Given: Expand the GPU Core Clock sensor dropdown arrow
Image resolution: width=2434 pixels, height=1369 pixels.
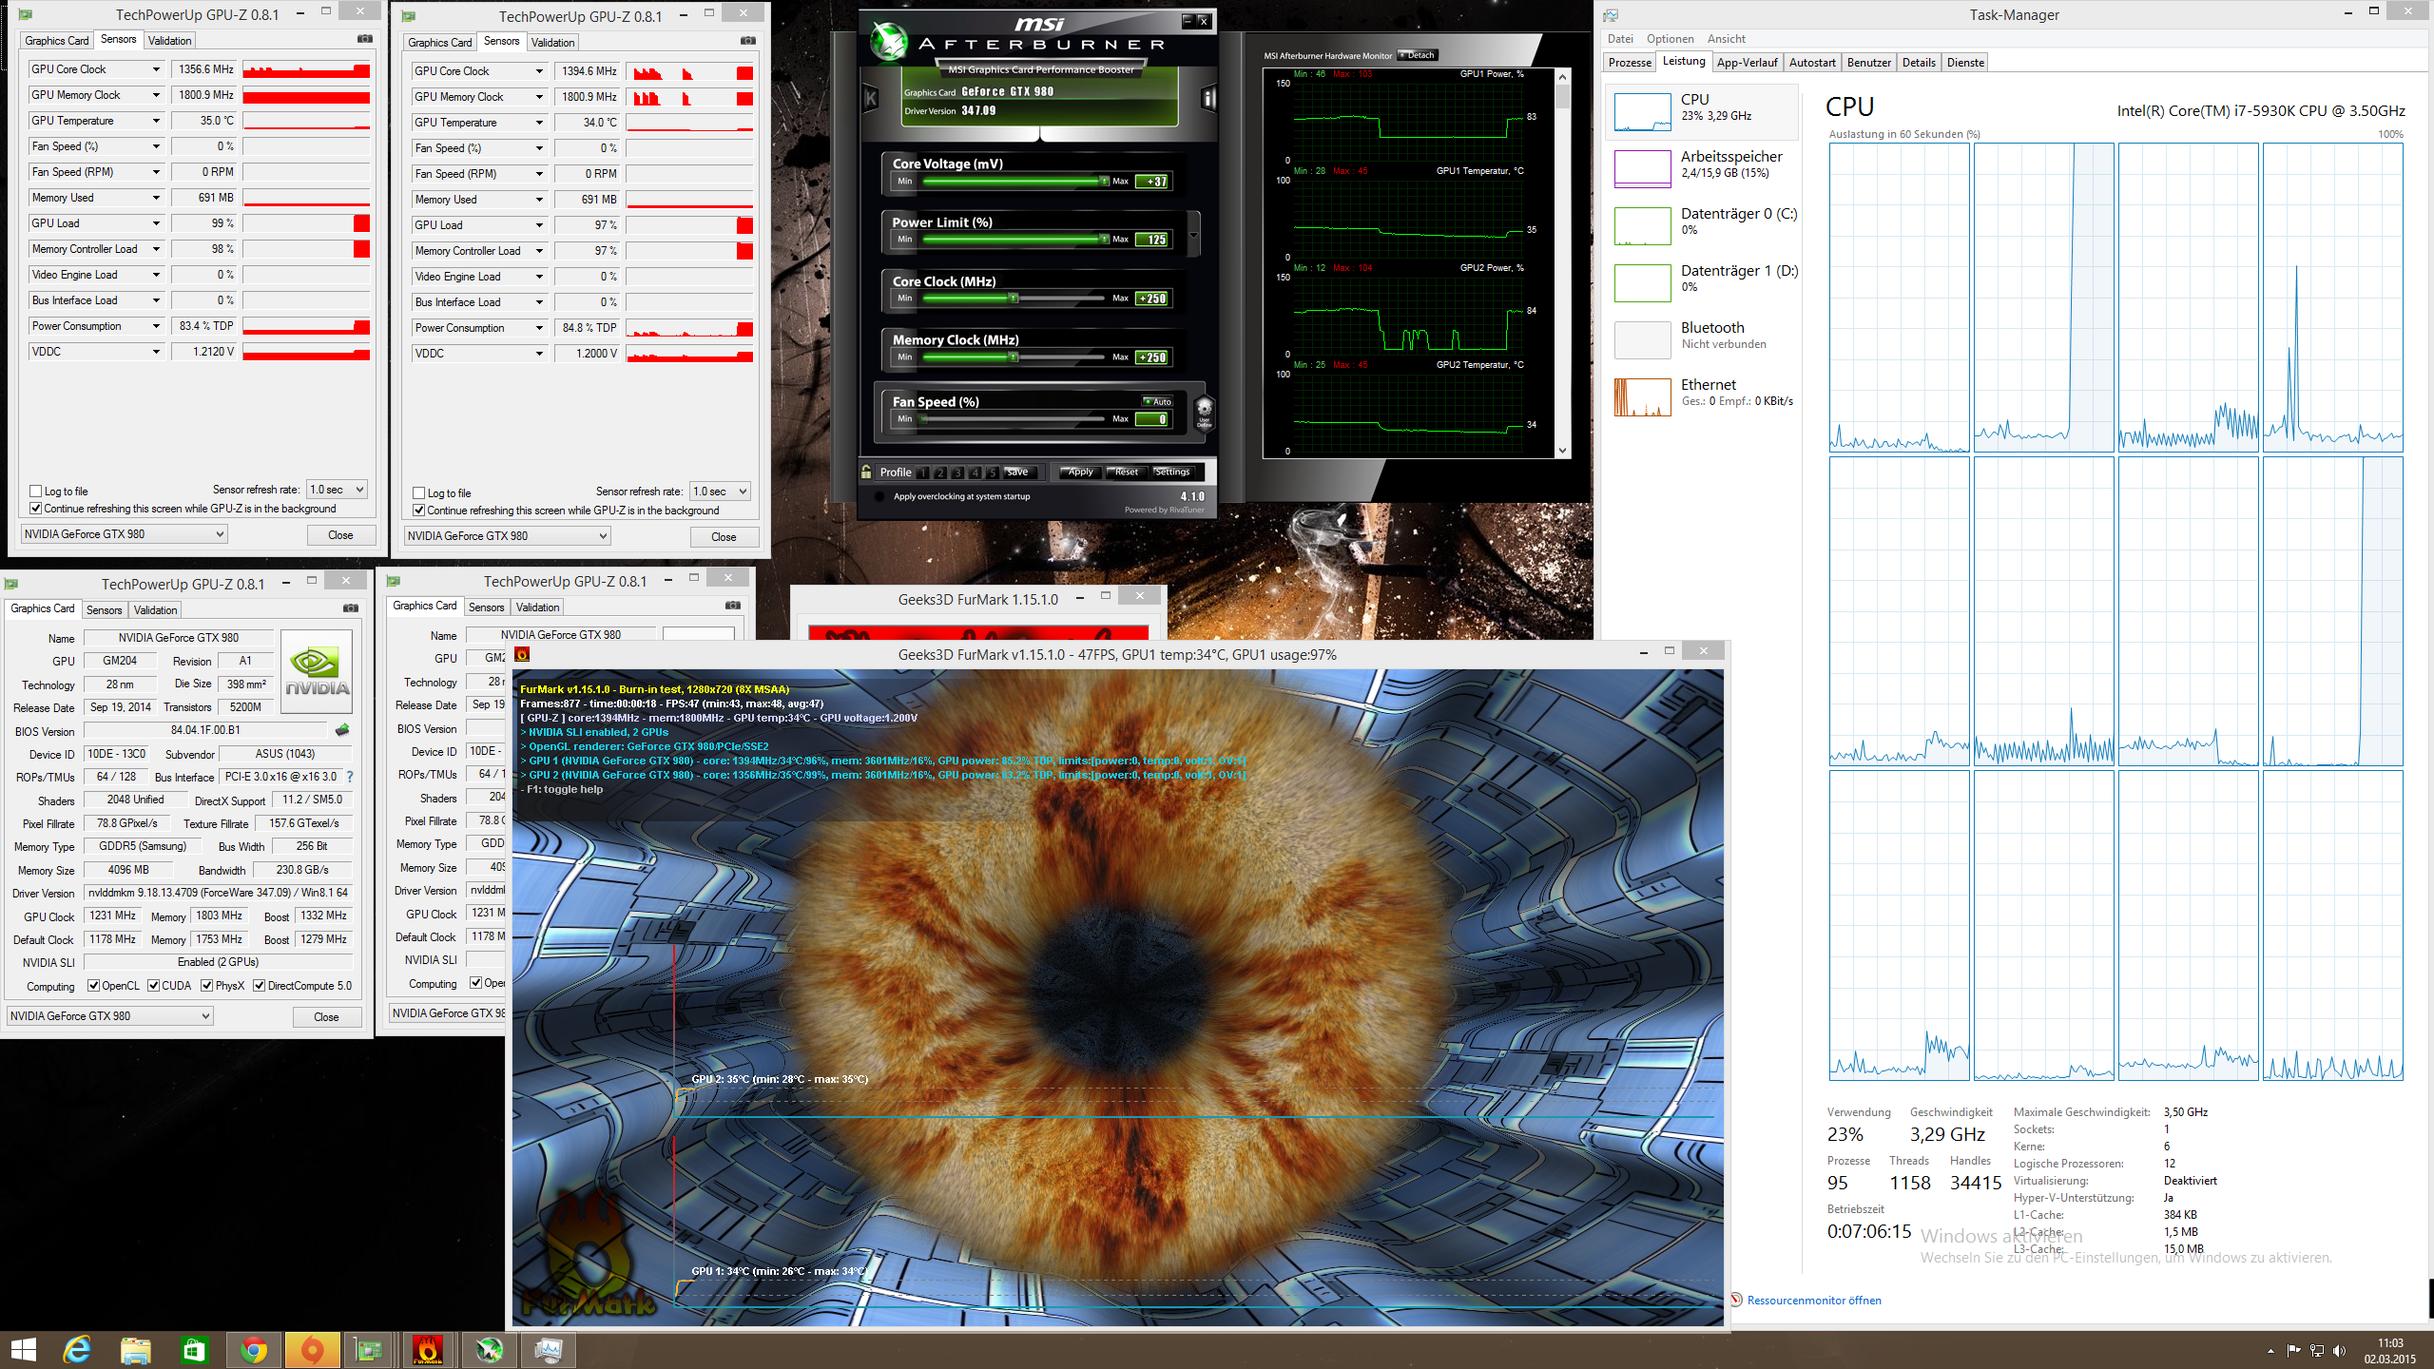Looking at the screenshot, I should [156, 69].
